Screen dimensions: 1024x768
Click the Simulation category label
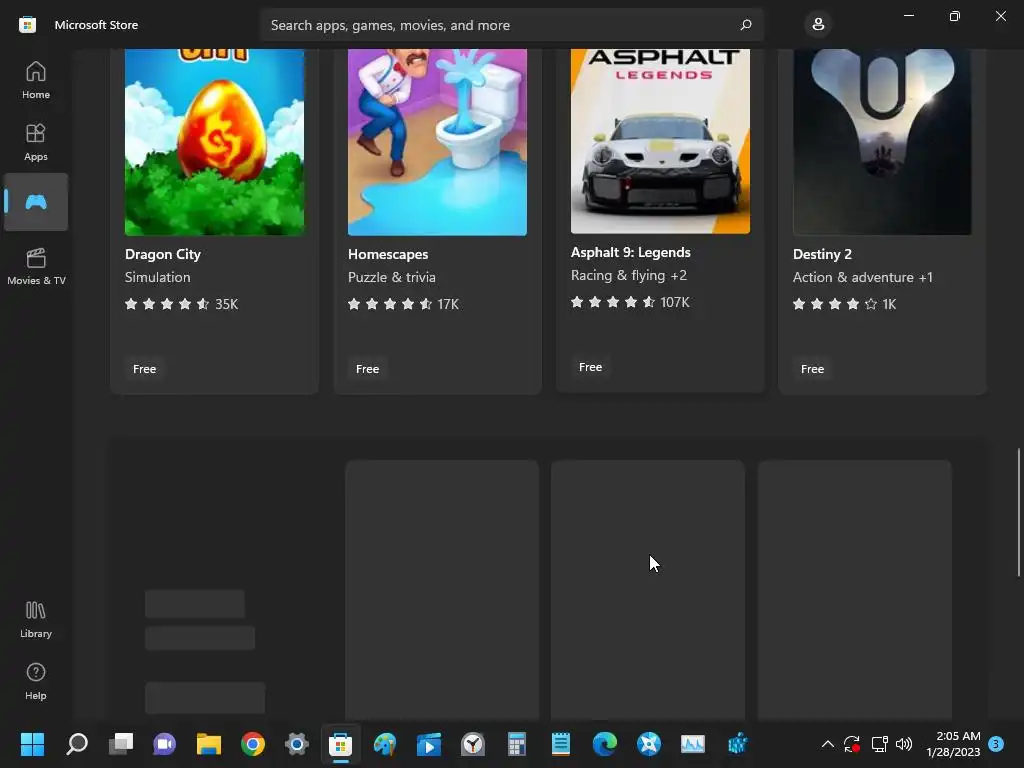click(x=157, y=277)
